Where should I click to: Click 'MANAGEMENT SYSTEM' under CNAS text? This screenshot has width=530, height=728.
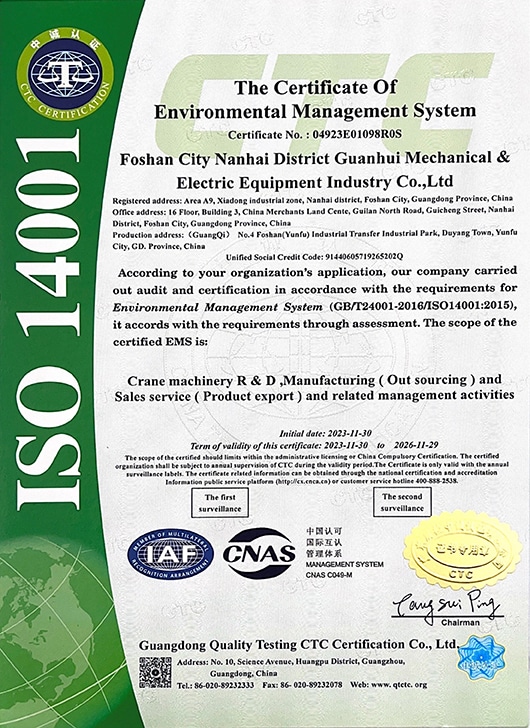tap(344, 565)
